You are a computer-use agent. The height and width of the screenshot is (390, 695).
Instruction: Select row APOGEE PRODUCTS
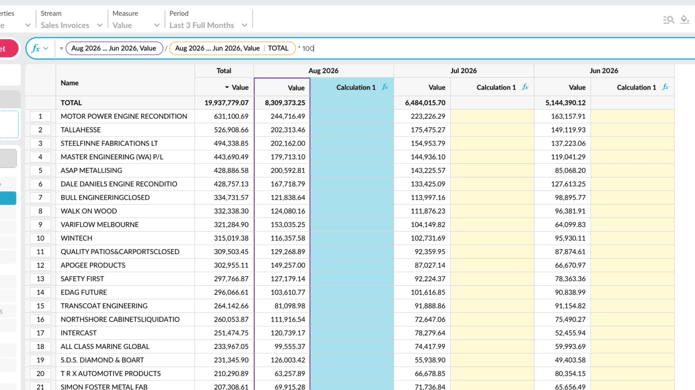[x=93, y=265]
